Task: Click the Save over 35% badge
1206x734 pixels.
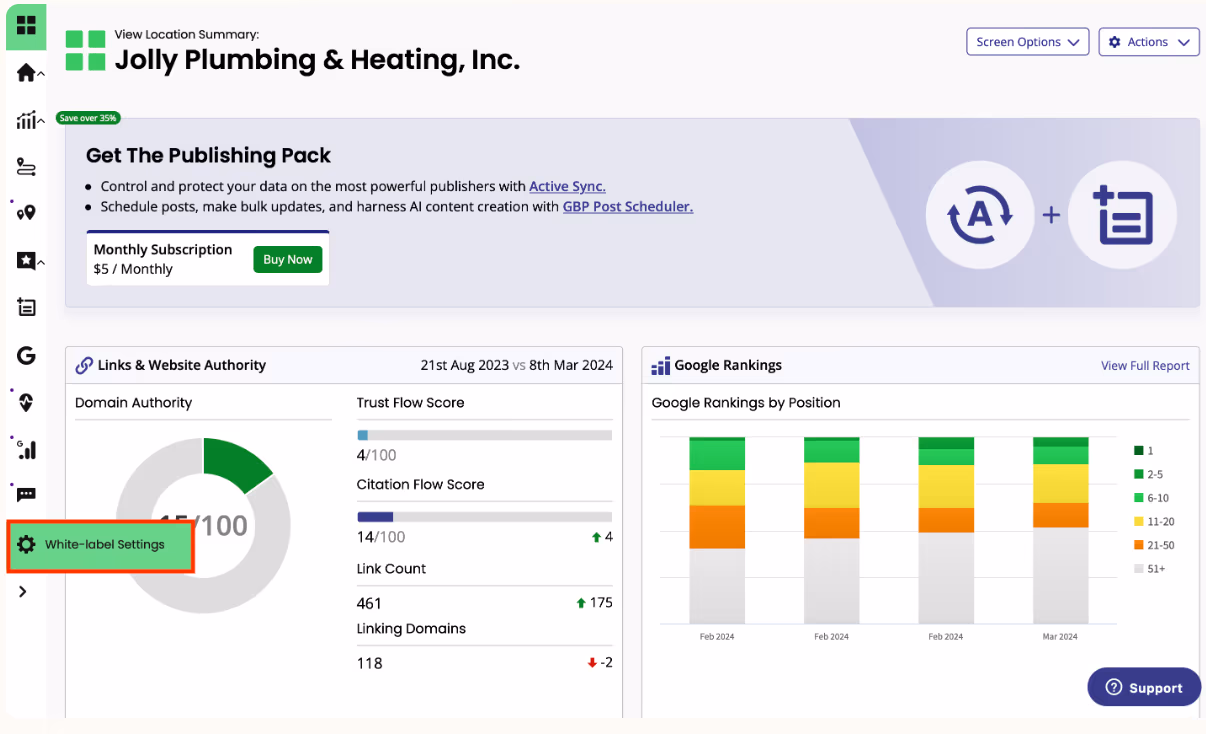Action: coord(88,118)
